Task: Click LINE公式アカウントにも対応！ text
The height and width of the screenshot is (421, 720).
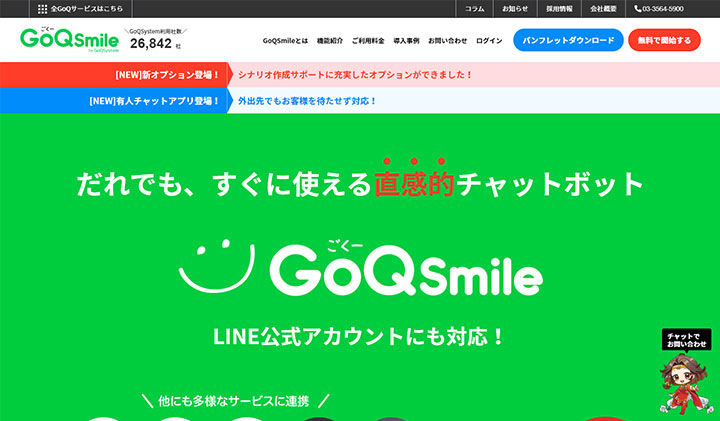Action: click(359, 337)
